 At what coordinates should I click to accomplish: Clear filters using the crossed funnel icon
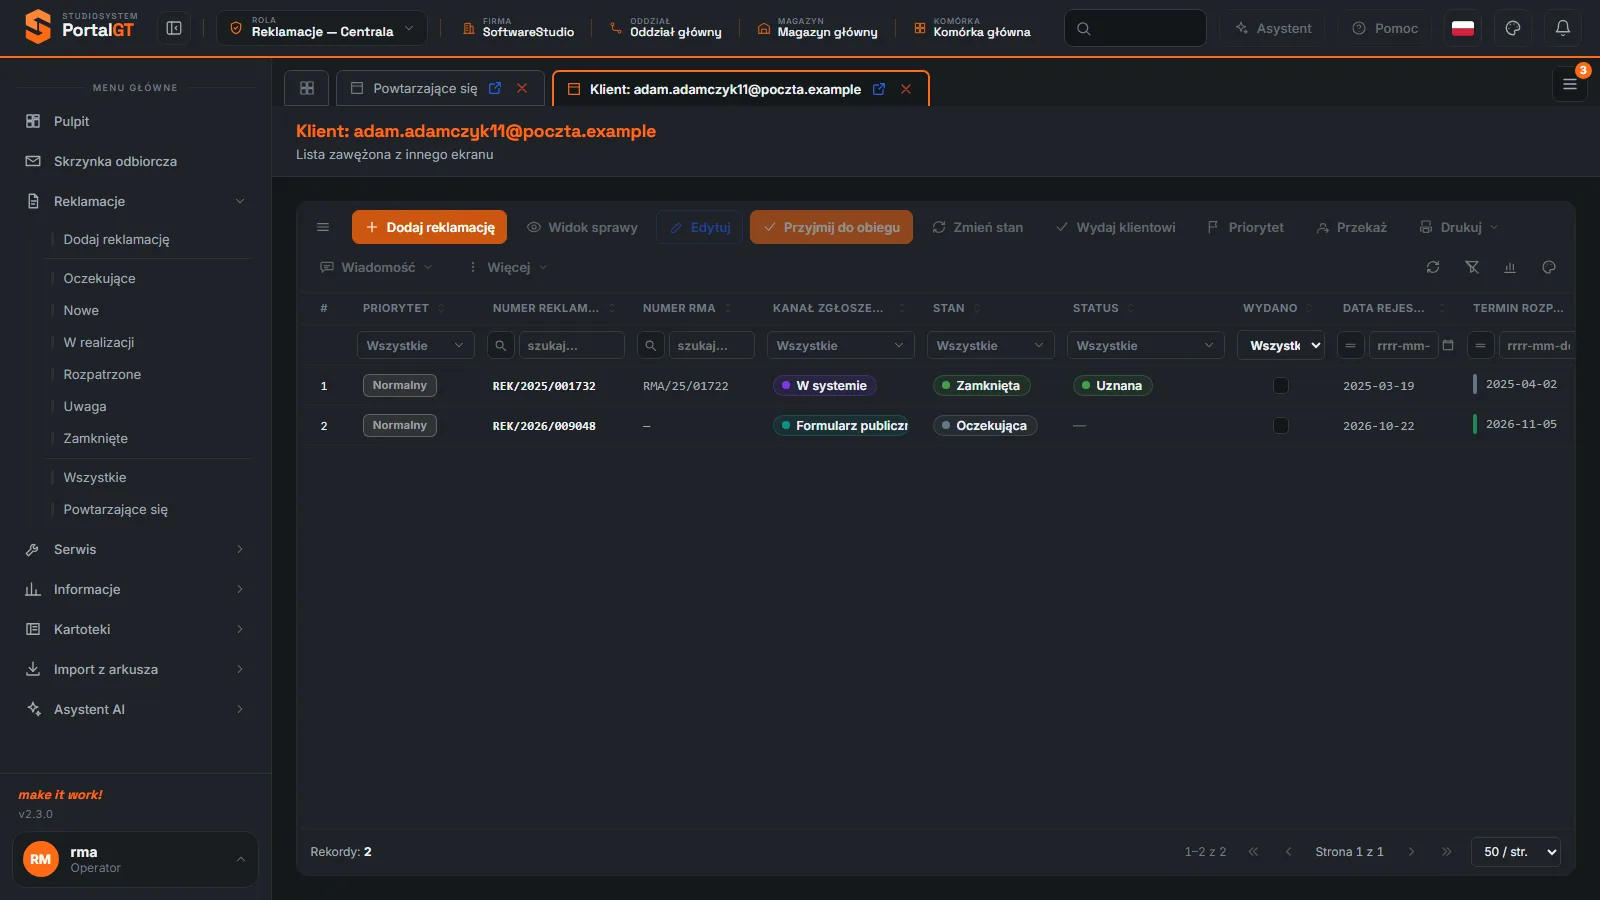pos(1472,267)
